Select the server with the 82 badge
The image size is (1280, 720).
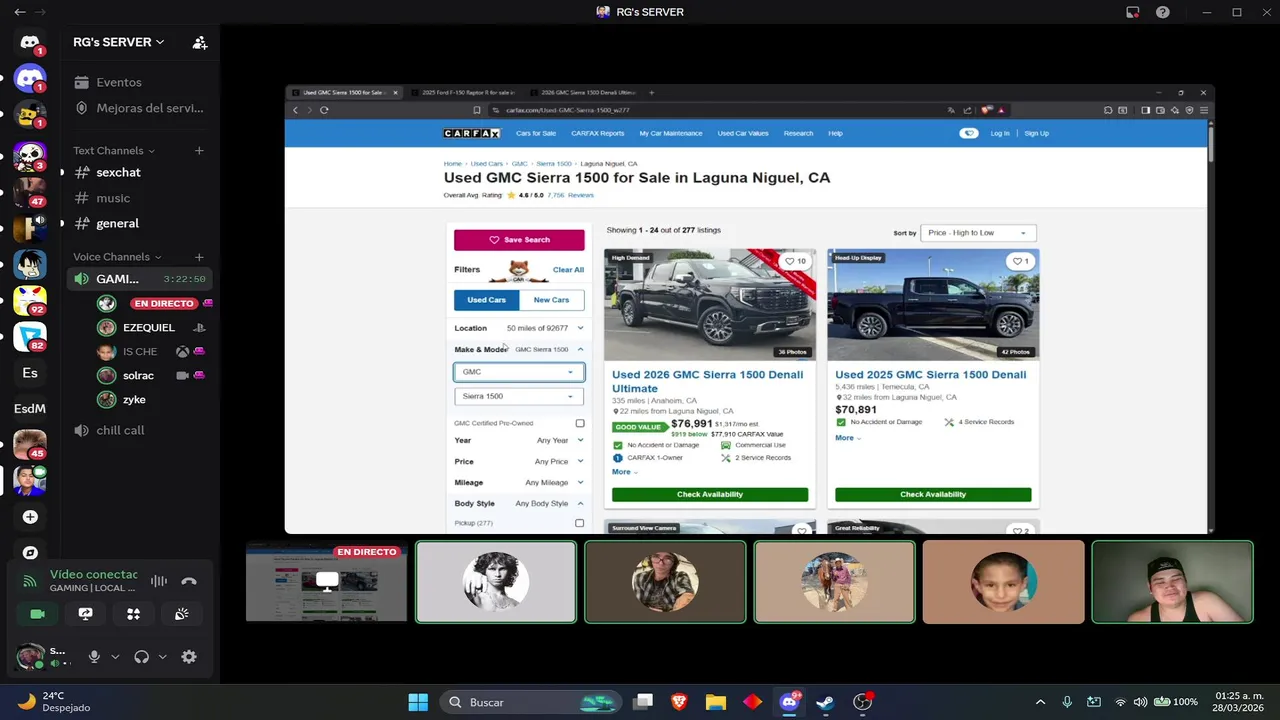pos(30,337)
